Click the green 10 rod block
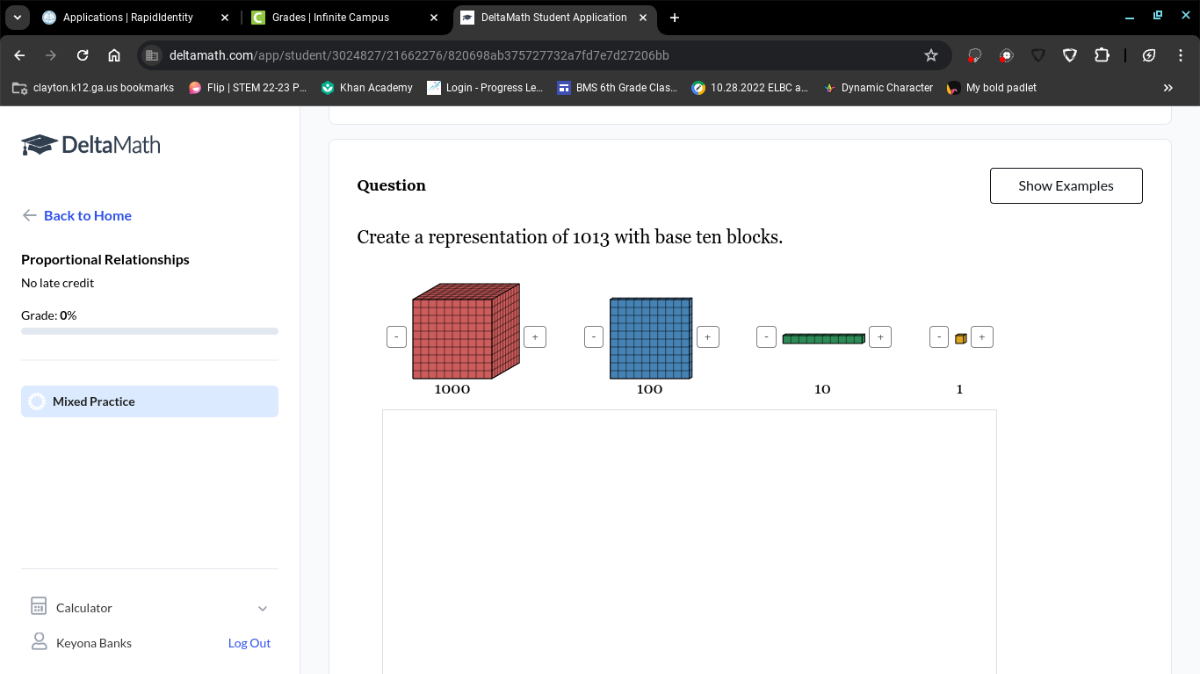 coord(823,338)
